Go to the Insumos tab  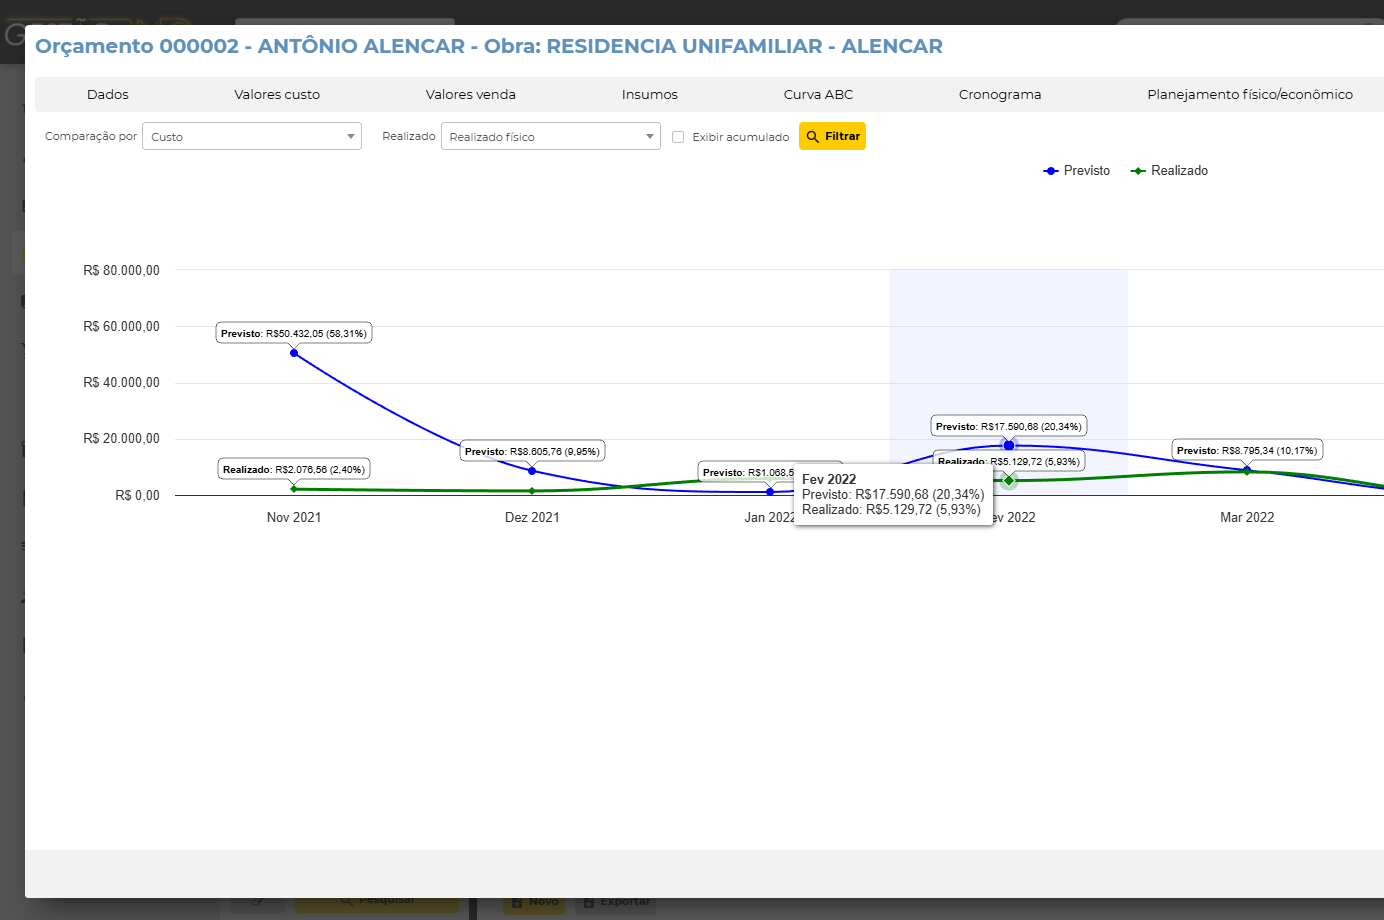pyautogui.click(x=649, y=95)
